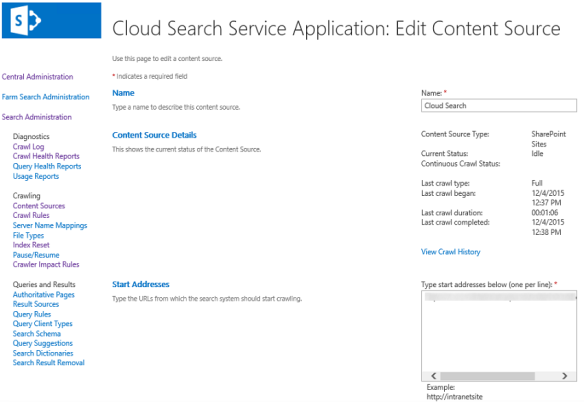The width and height of the screenshot is (584, 411).
Task: Open Server Name Mappings
Action: click(50, 226)
